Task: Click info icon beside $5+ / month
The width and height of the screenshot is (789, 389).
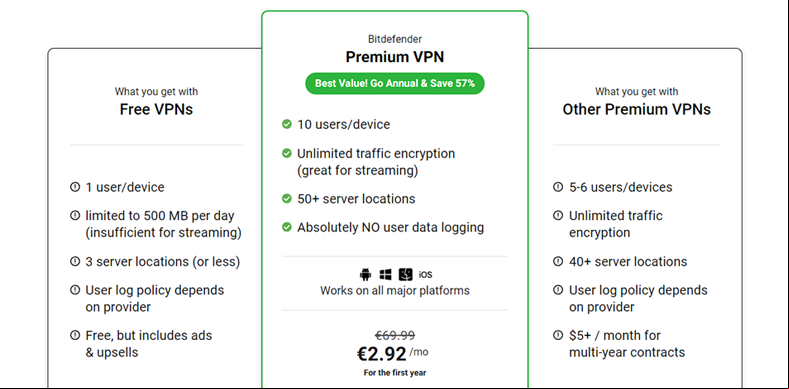Action: pos(558,335)
